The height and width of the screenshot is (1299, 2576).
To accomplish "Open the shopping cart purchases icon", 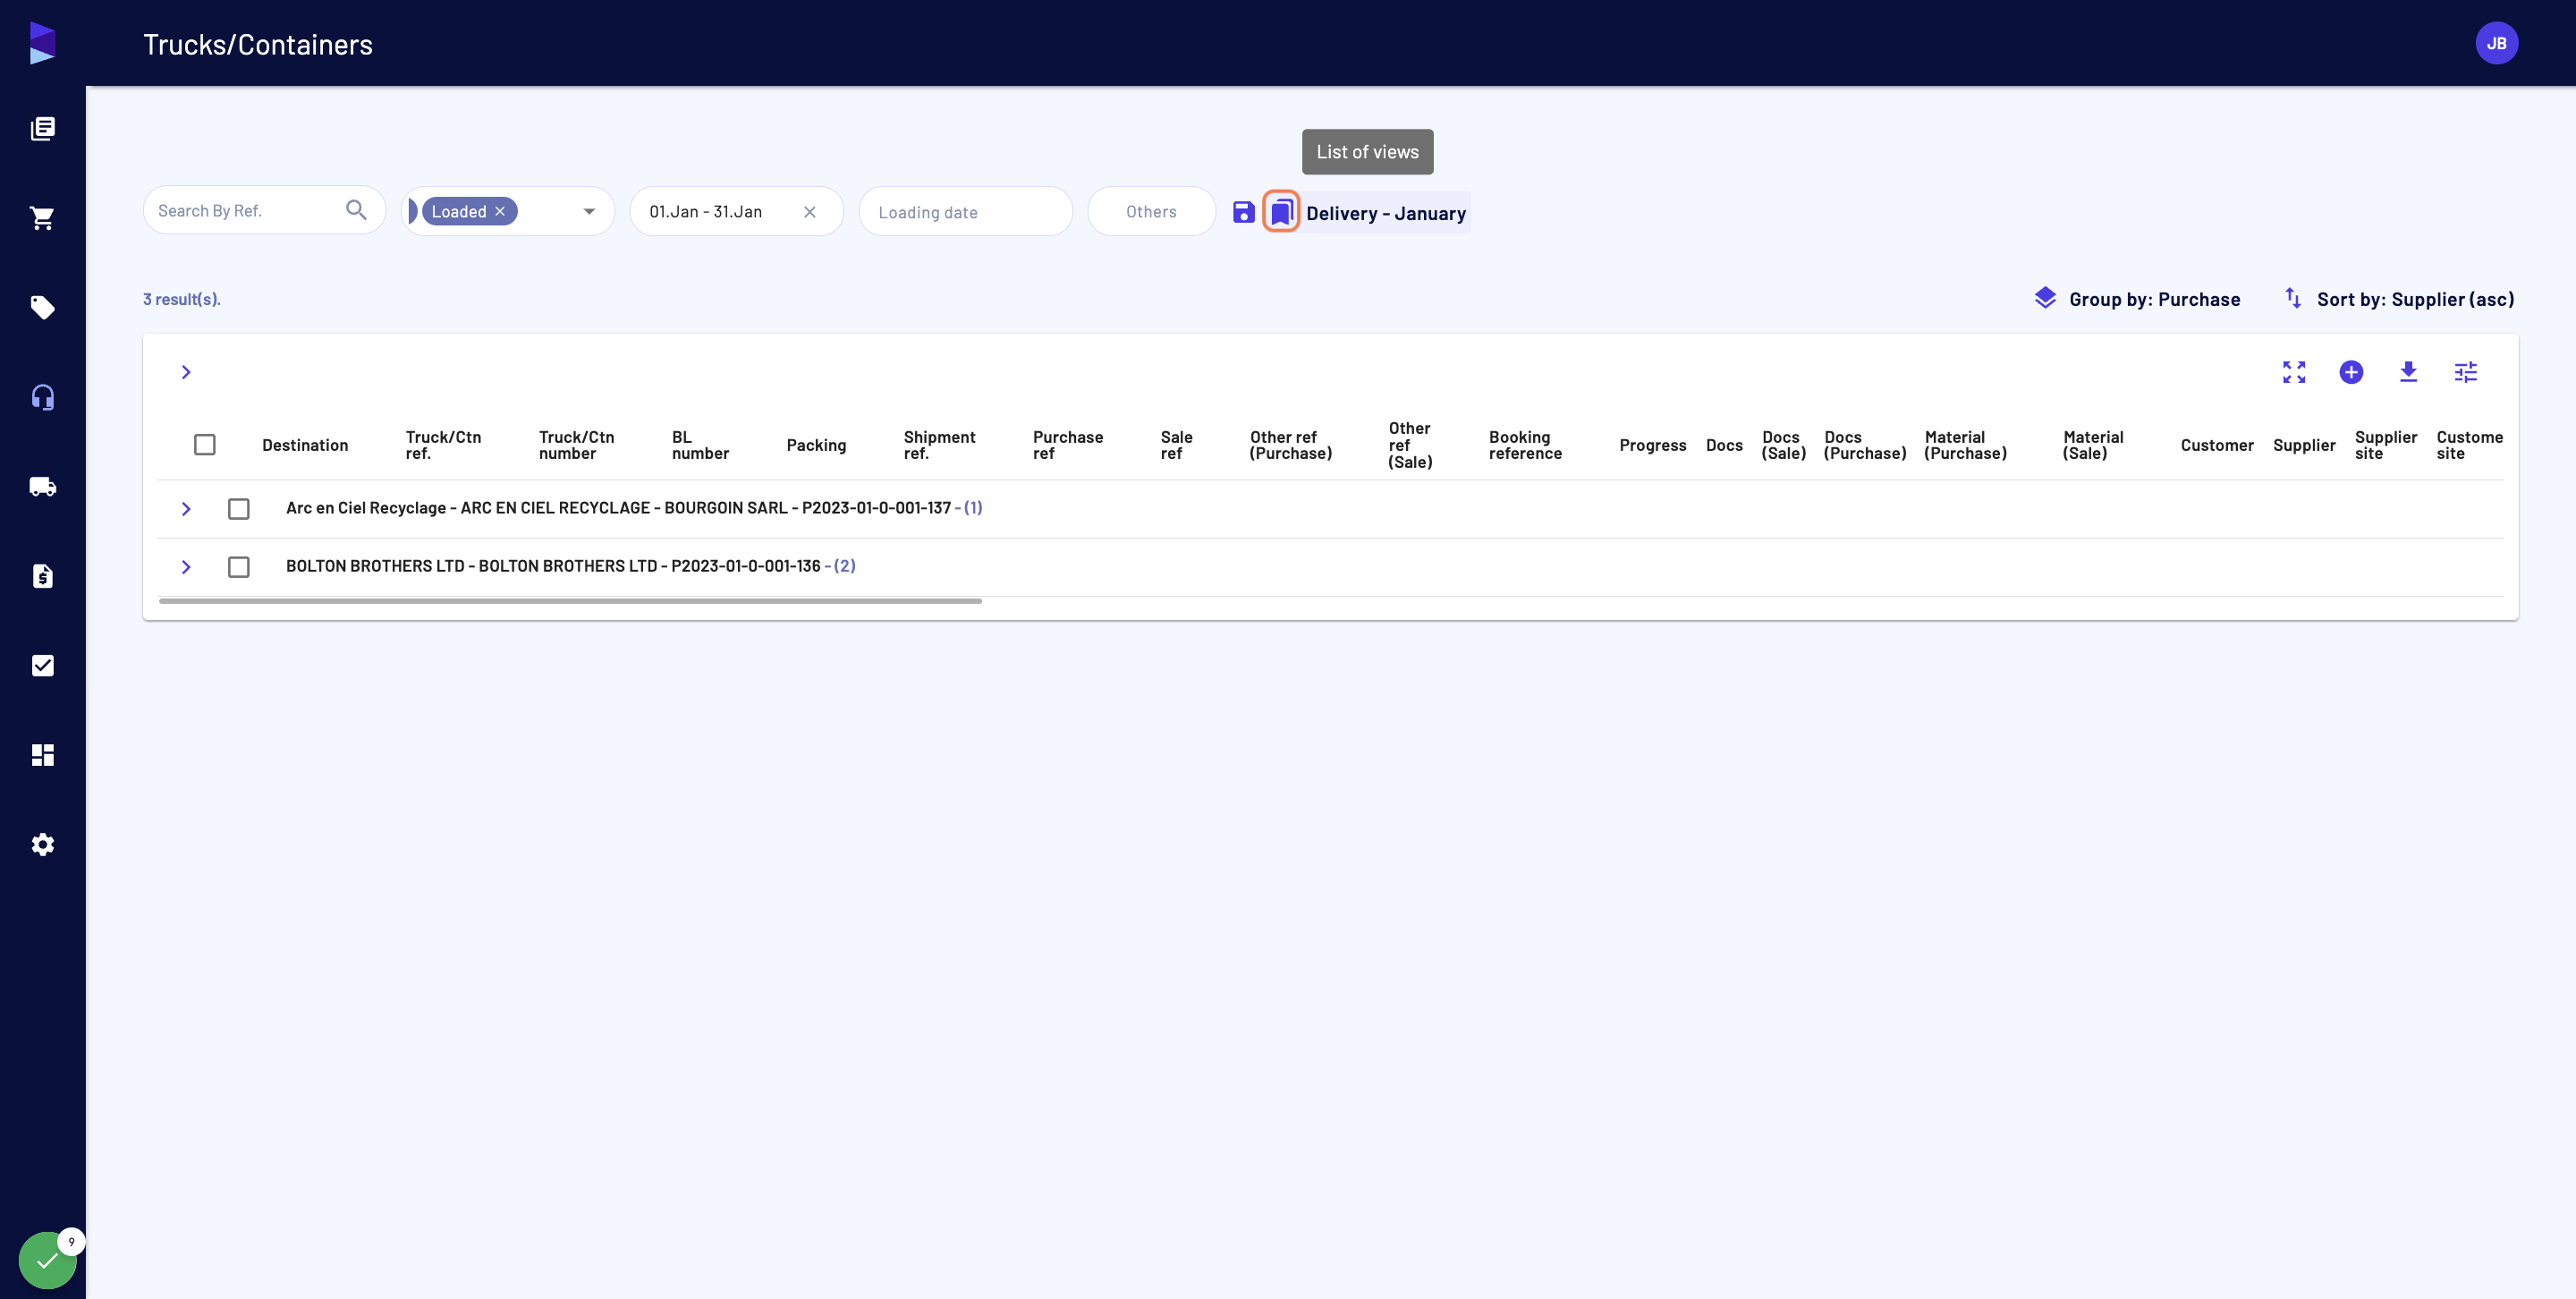I will coord(42,218).
